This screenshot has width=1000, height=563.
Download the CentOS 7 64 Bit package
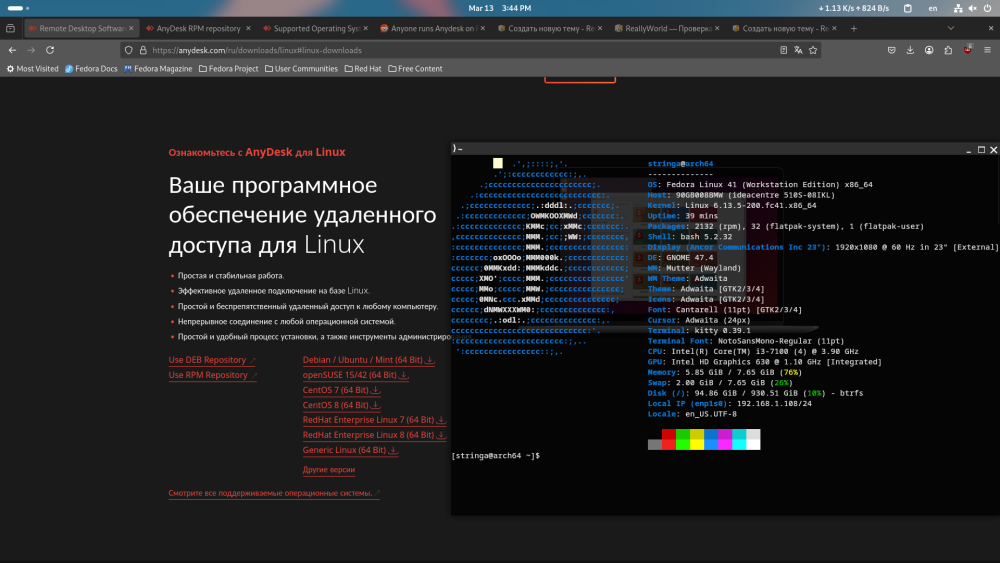point(341,390)
